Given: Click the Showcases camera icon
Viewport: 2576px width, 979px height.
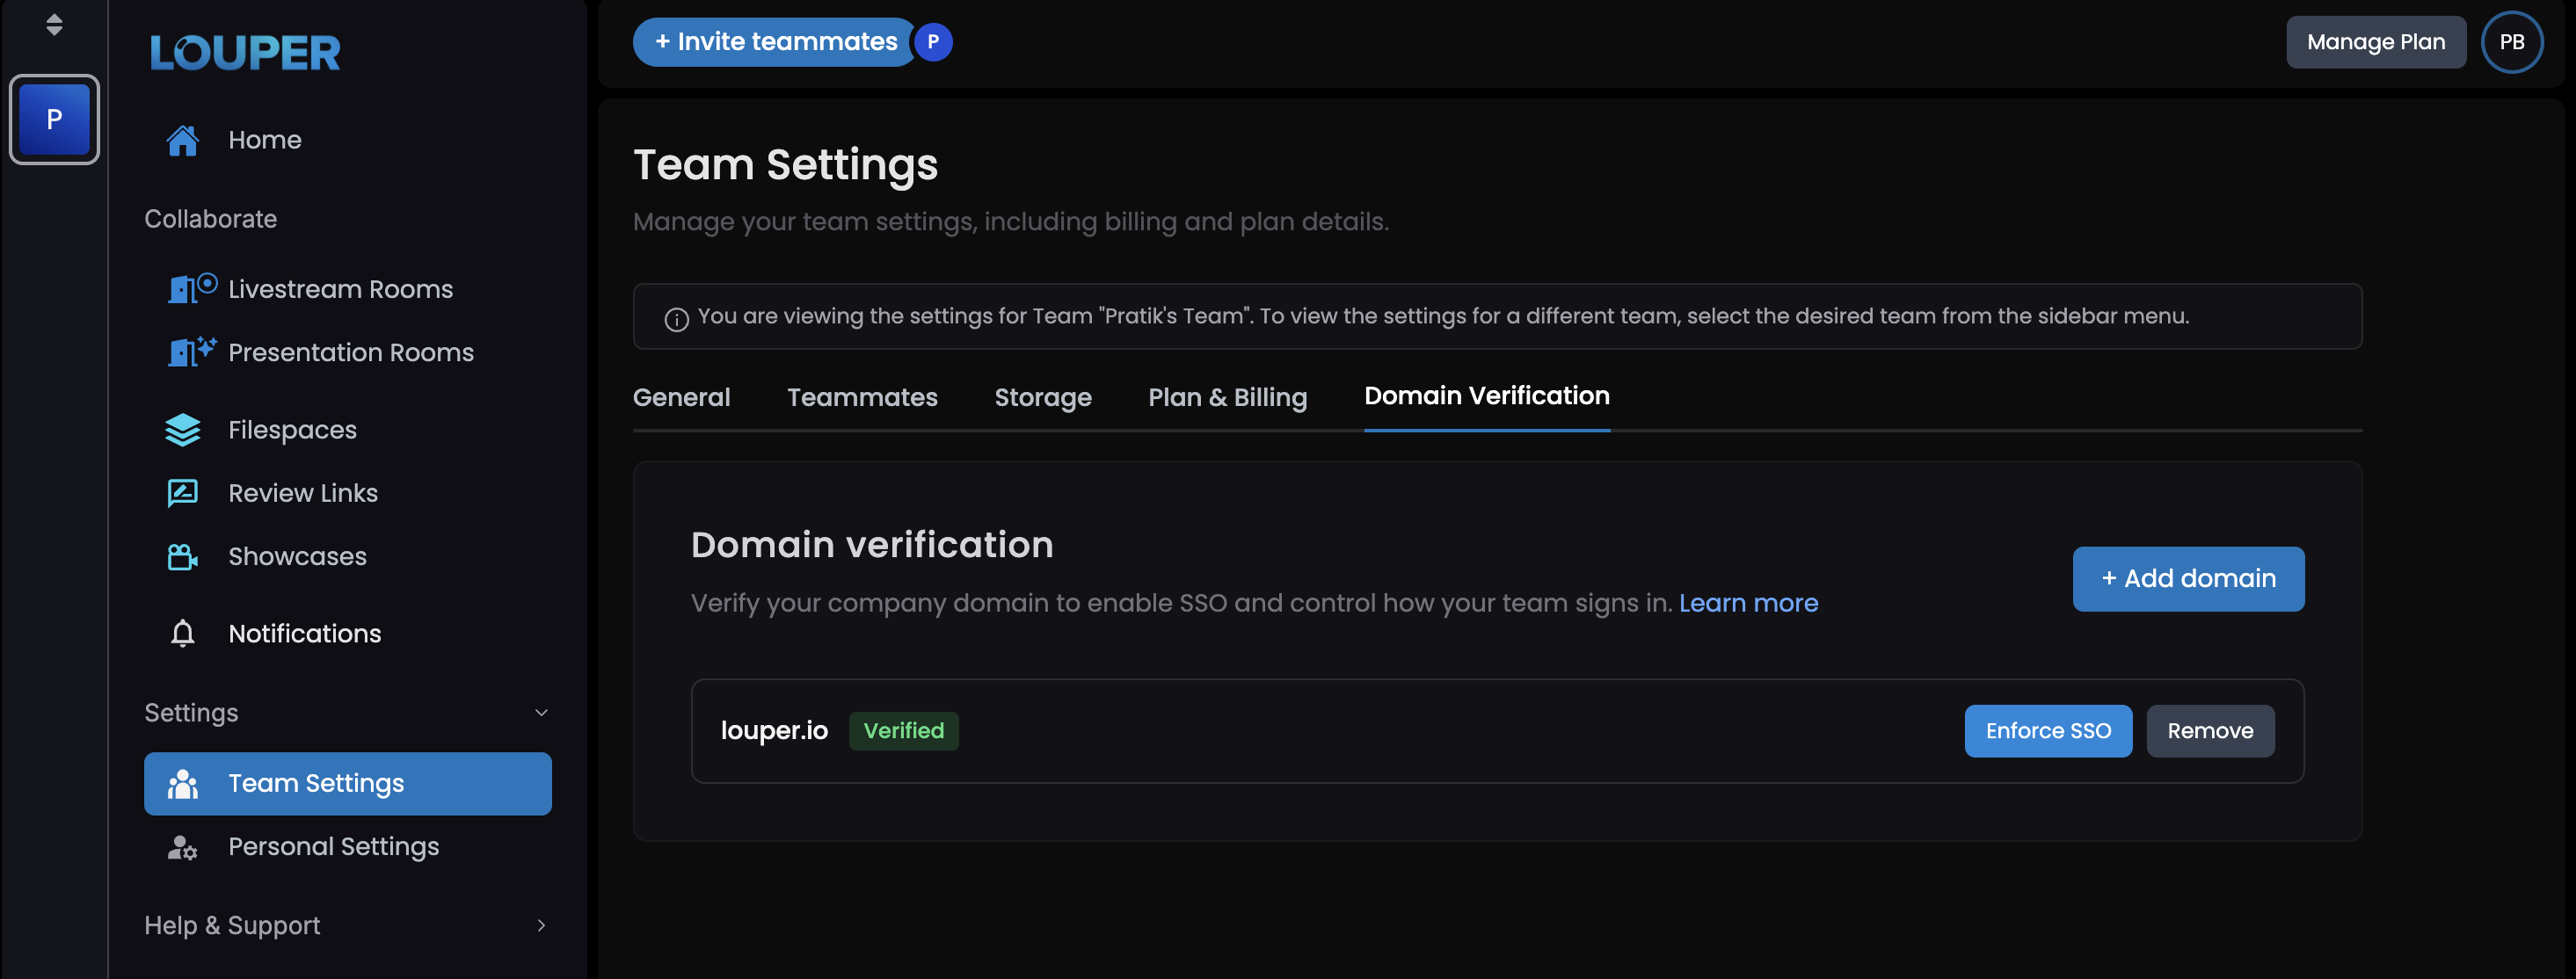Looking at the screenshot, I should [x=182, y=557].
